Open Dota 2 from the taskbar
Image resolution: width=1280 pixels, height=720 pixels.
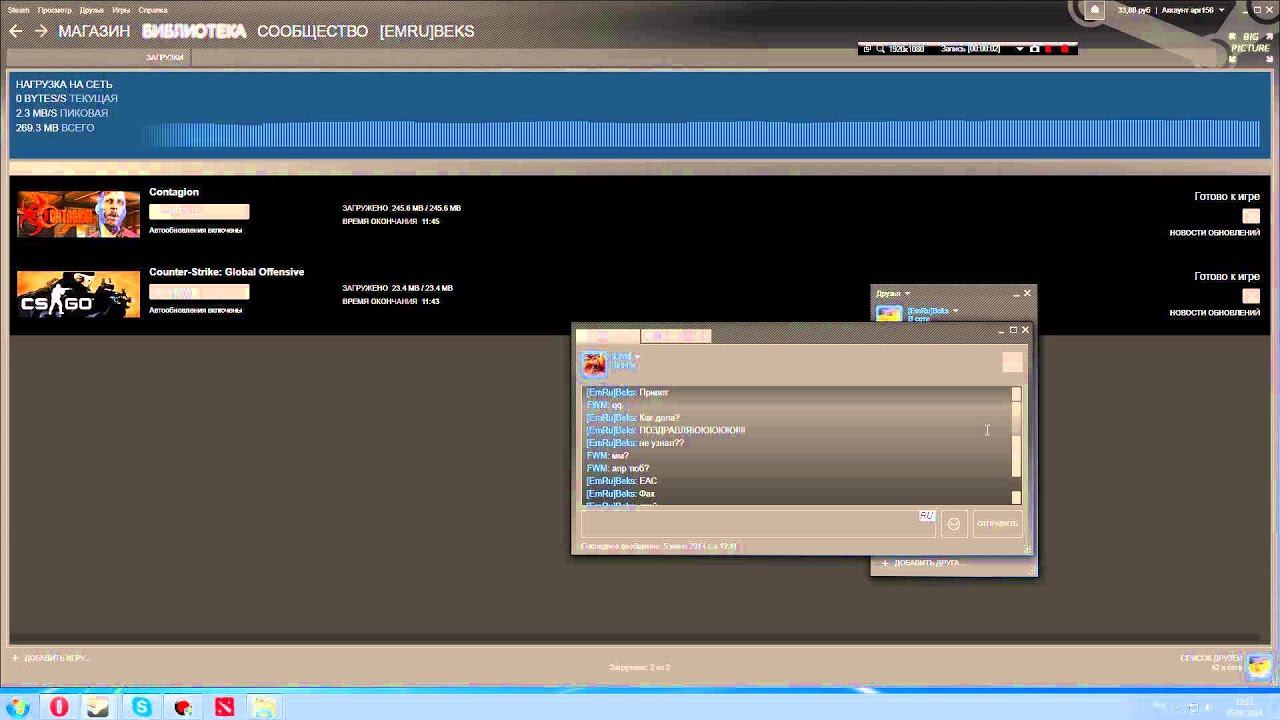coord(224,707)
